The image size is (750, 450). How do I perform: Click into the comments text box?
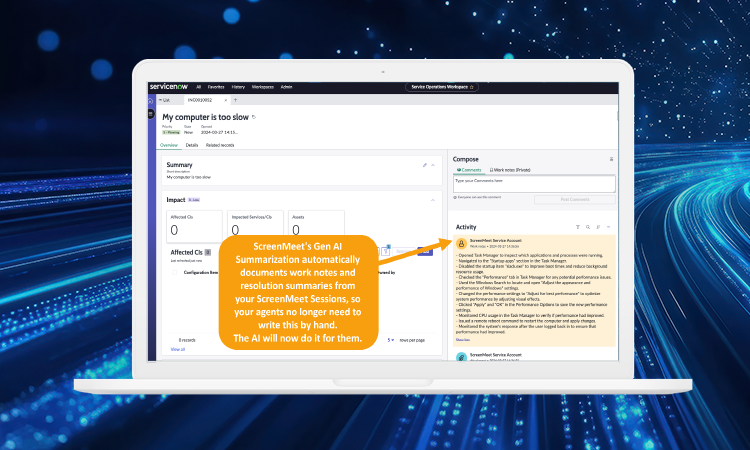tap(534, 184)
